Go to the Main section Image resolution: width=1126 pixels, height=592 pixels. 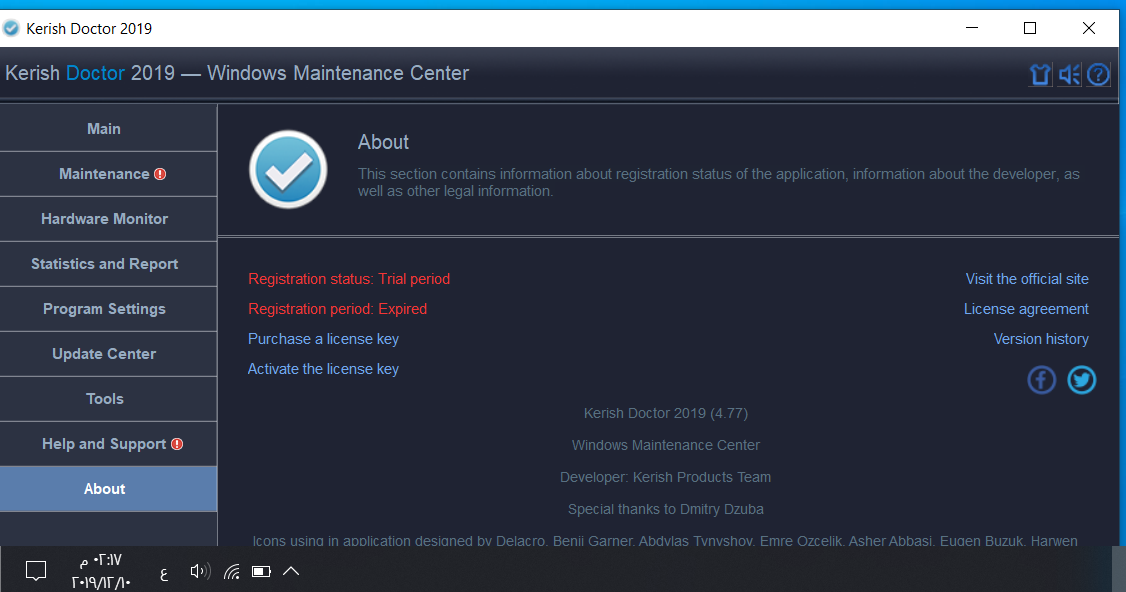coord(108,129)
